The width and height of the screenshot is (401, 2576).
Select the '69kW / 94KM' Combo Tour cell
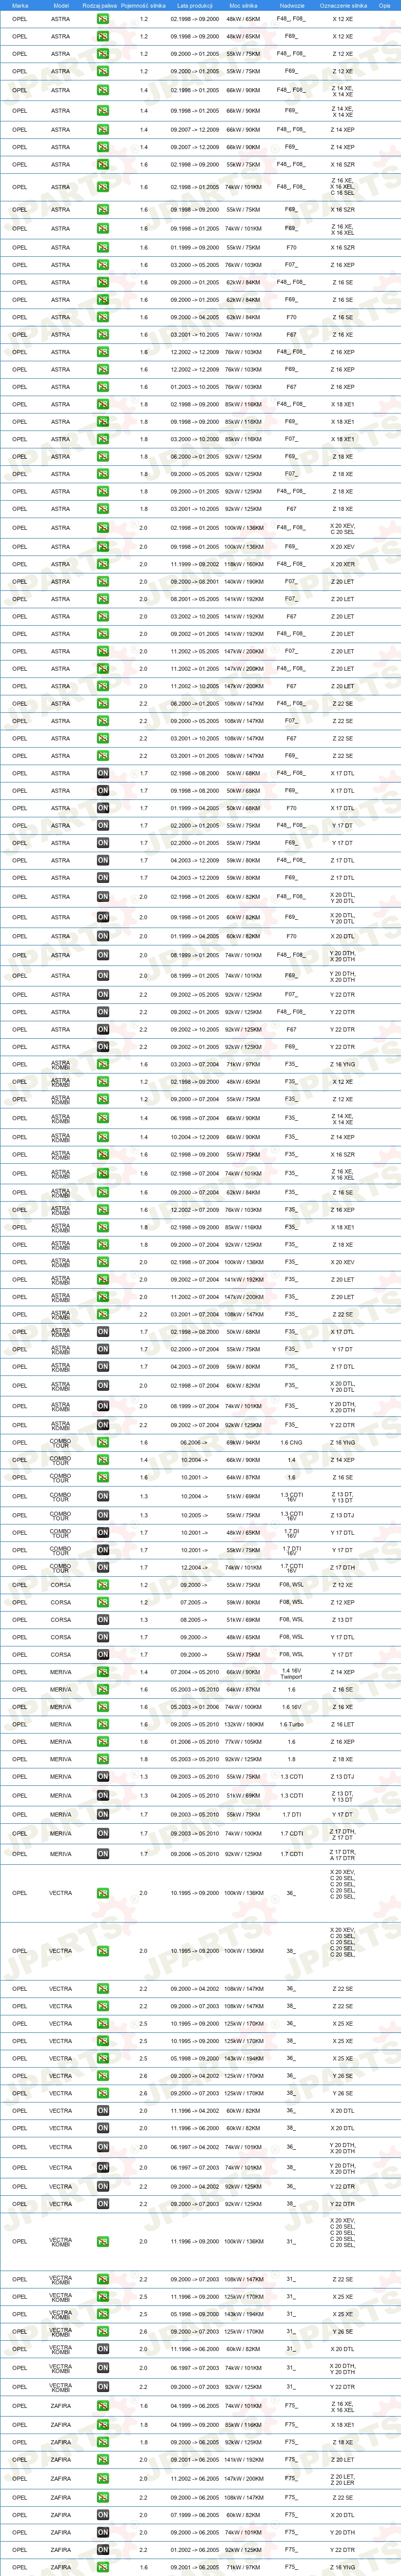coord(243,1442)
